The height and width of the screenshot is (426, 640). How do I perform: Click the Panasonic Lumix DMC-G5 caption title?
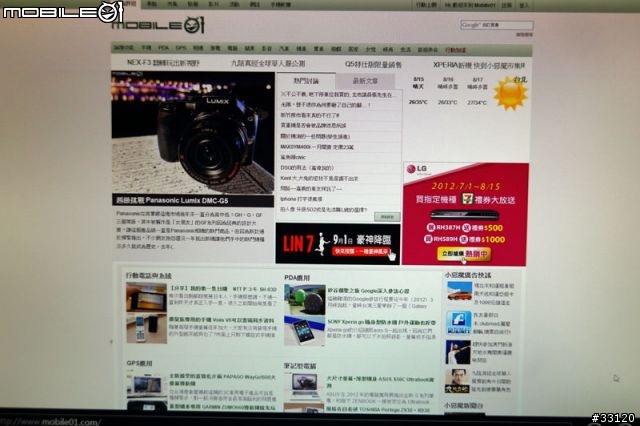tap(172, 200)
